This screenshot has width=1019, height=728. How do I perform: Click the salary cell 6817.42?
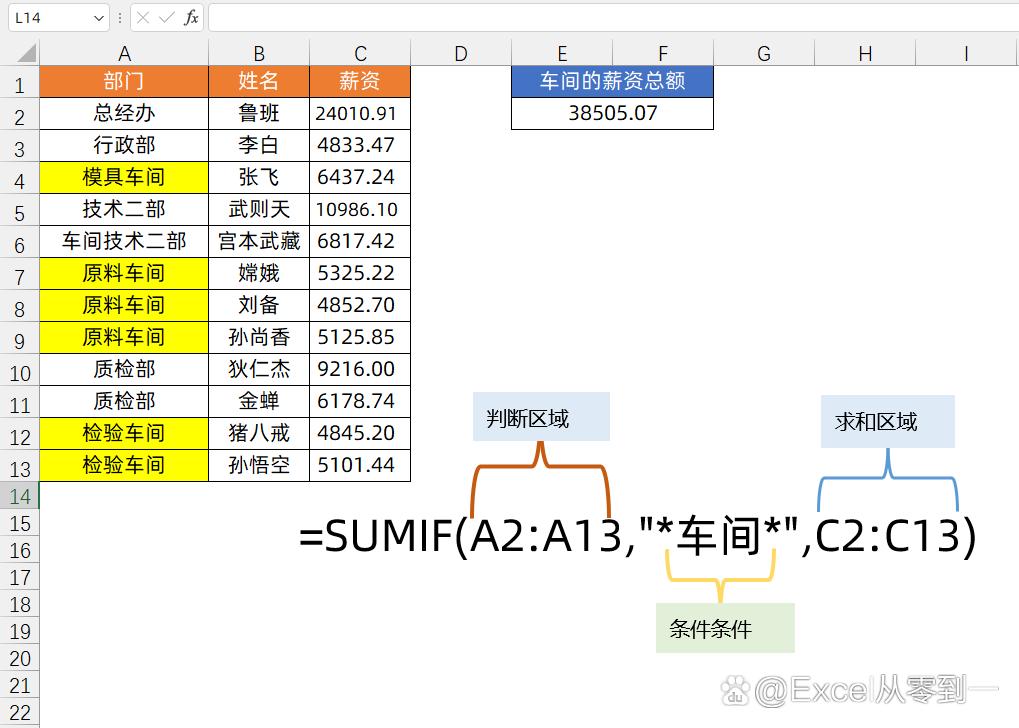360,241
